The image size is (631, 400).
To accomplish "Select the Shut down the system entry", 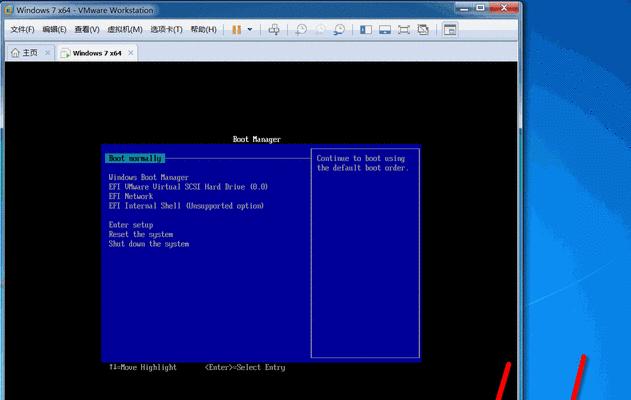I will pyautogui.click(x=148, y=244).
